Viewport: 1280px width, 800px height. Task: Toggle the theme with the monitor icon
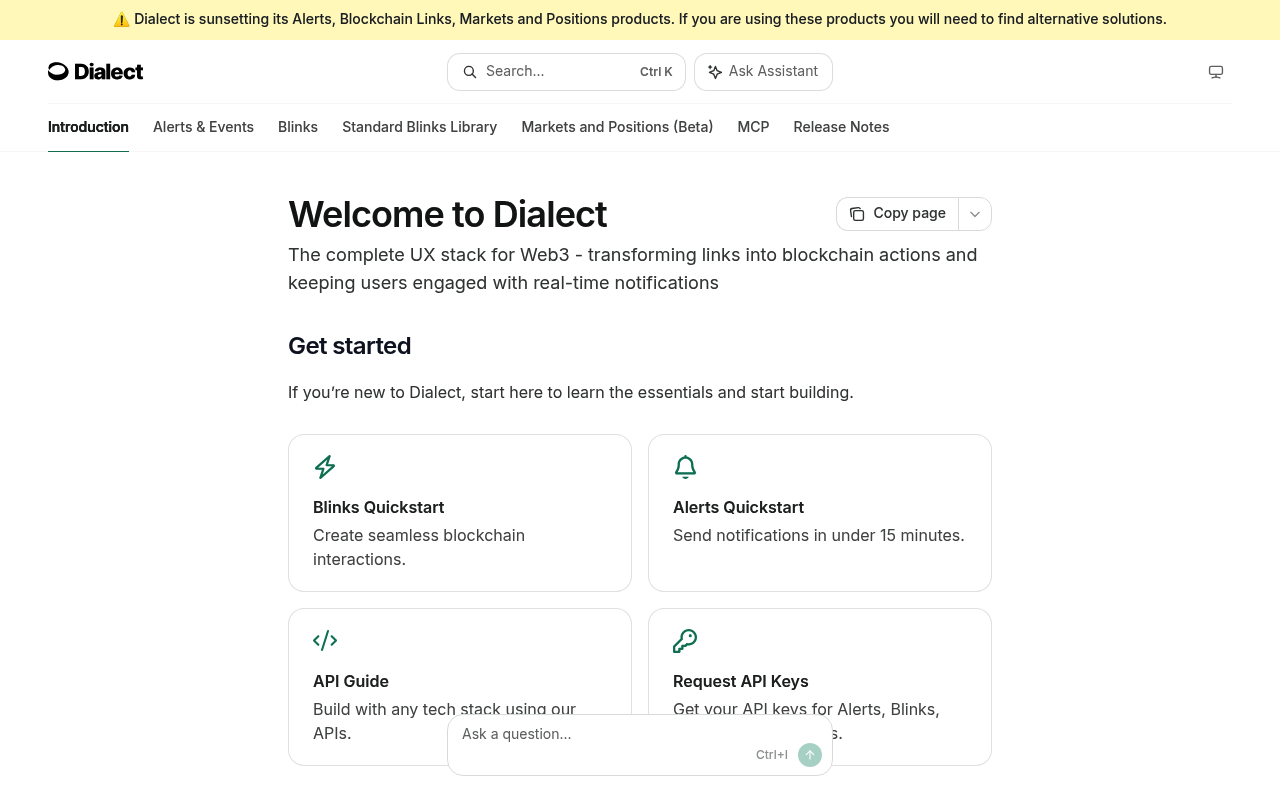[1216, 72]
